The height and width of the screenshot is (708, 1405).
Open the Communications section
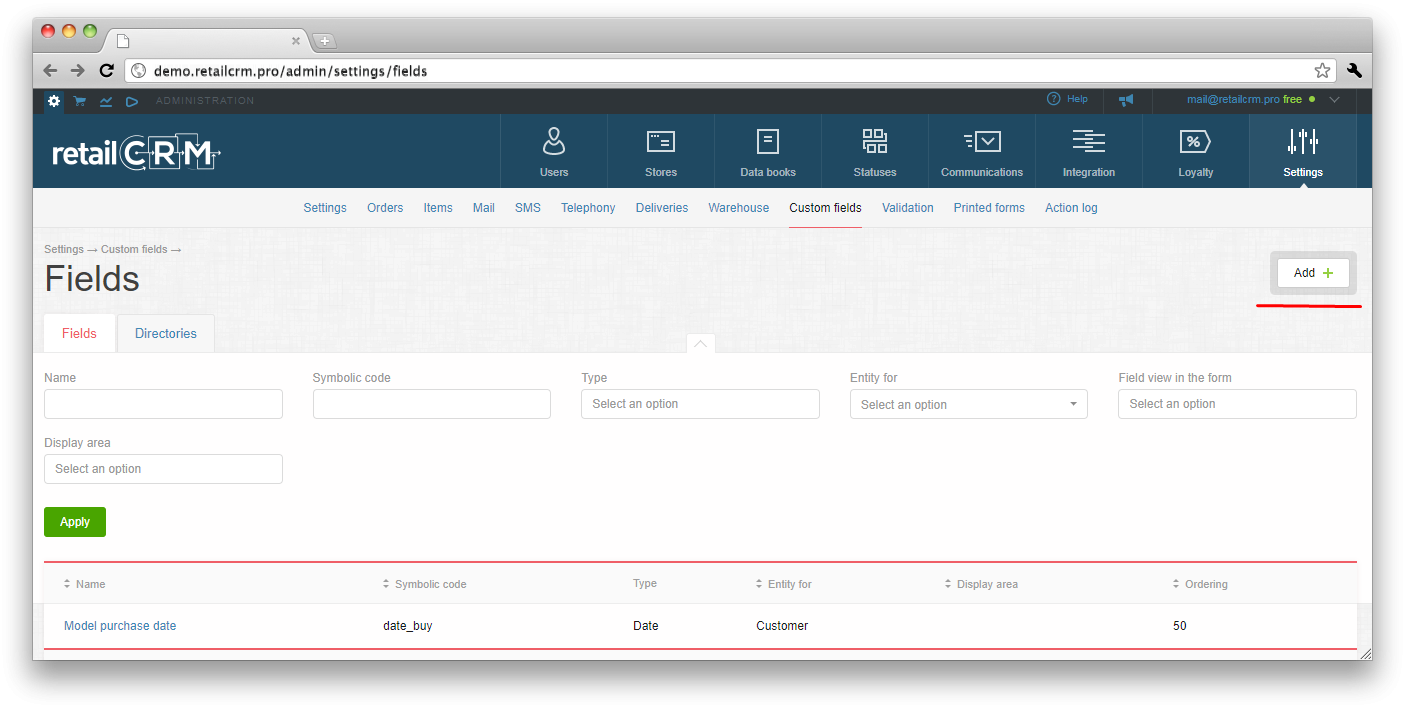click(x=982, y=151)
